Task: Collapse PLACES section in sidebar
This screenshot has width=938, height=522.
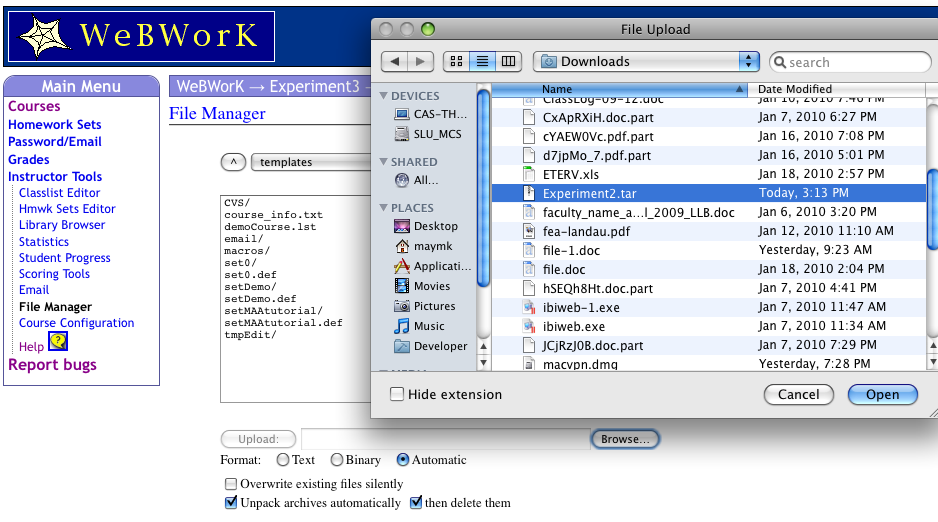Action: coord(383,207)
